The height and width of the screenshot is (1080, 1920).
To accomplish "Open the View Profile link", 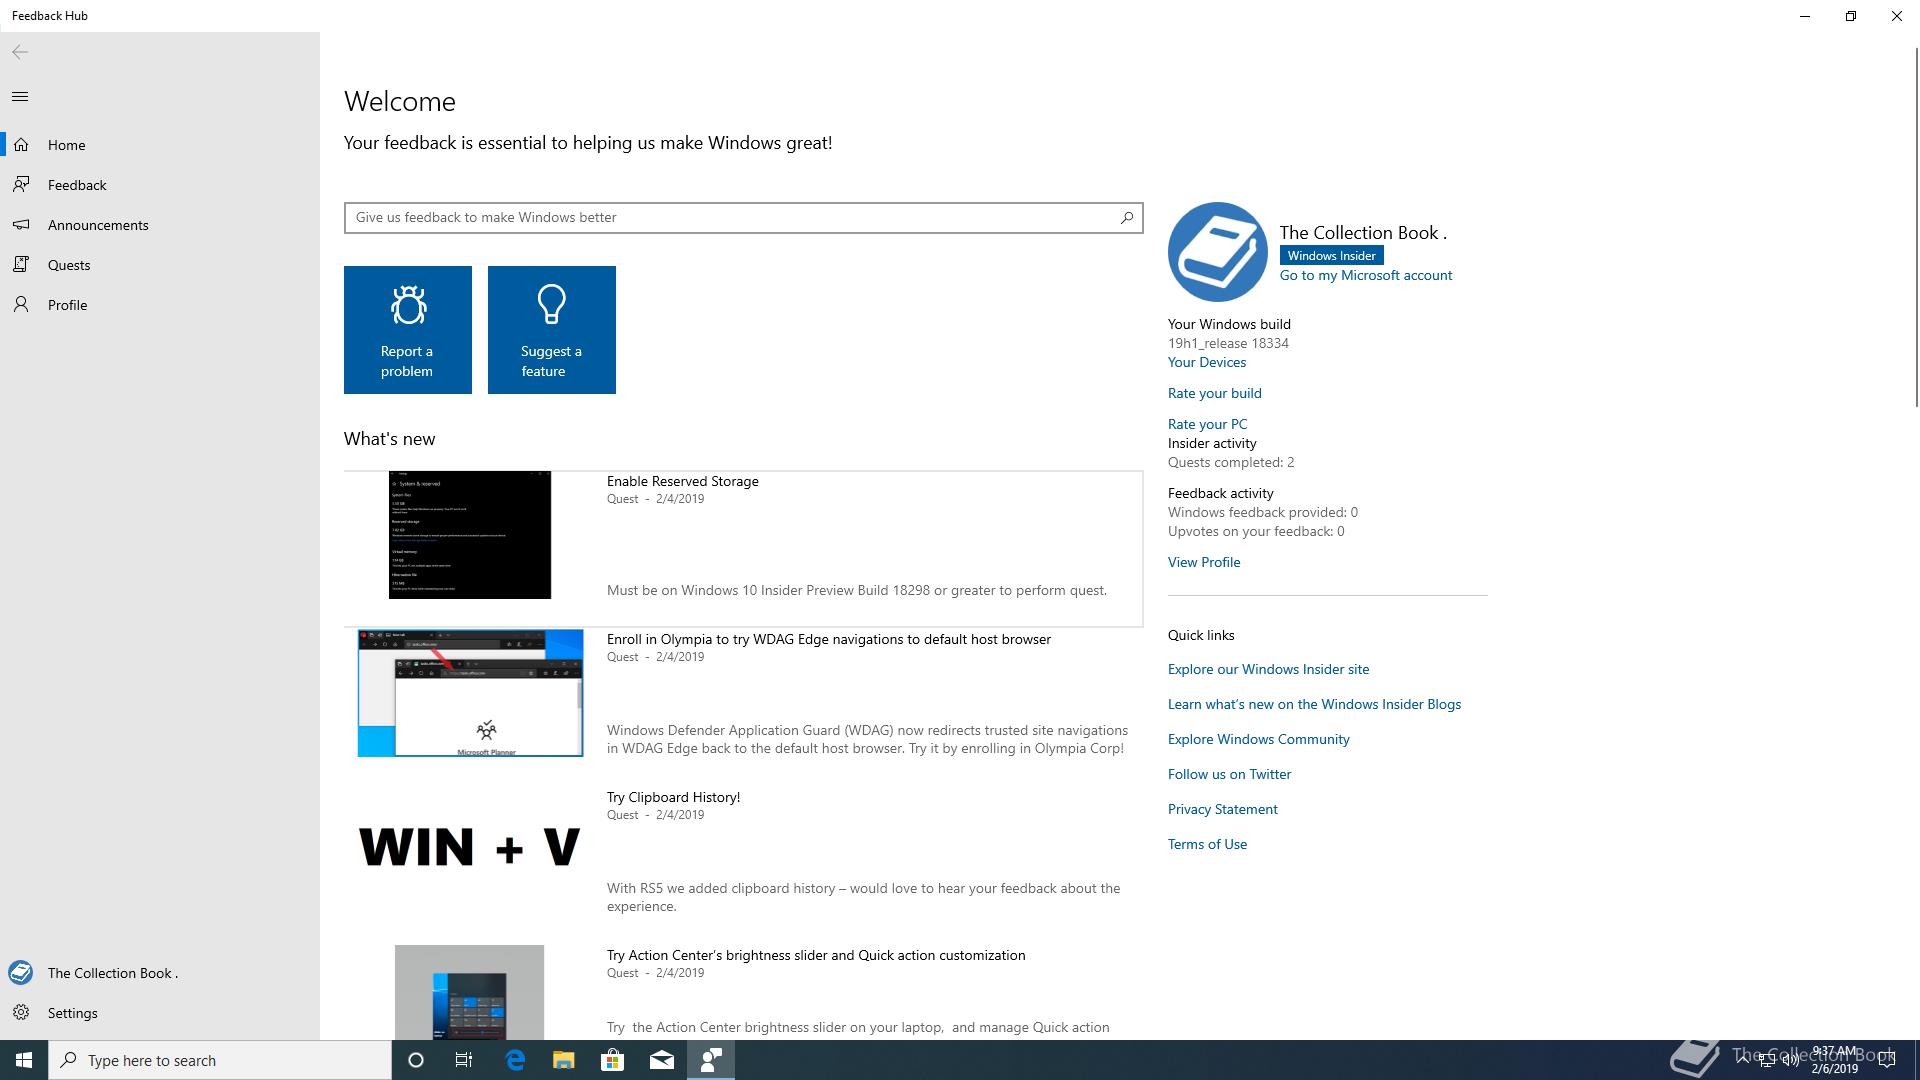I will point(1204,562).
